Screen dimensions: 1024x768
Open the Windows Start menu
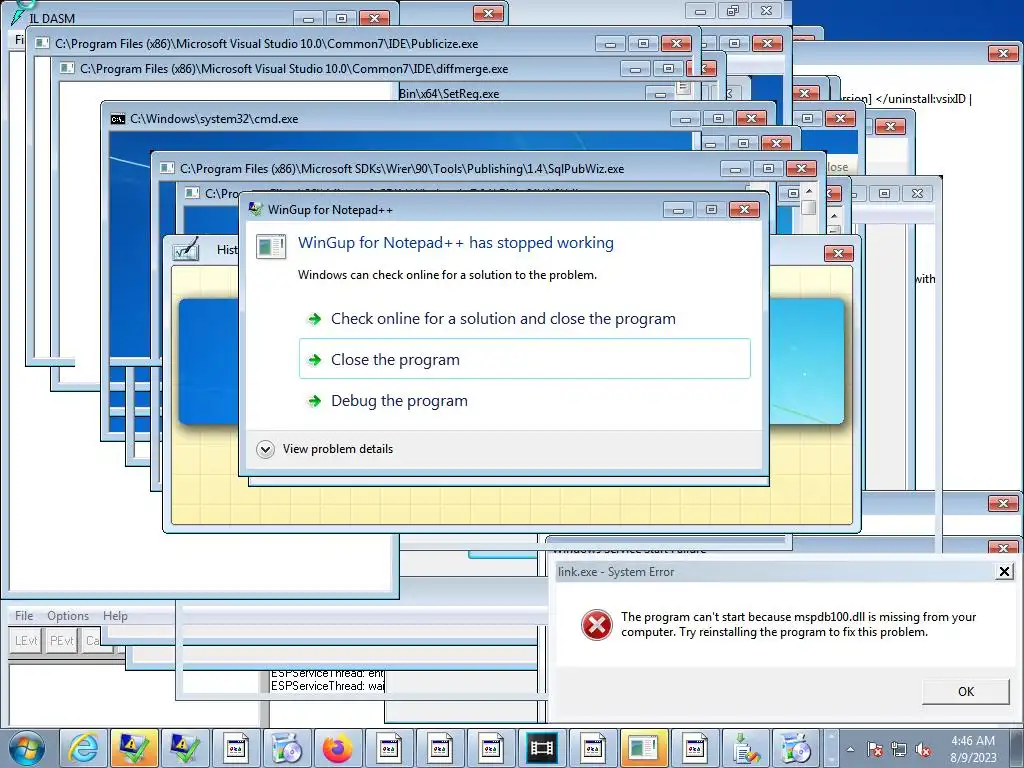pos(27,748)
